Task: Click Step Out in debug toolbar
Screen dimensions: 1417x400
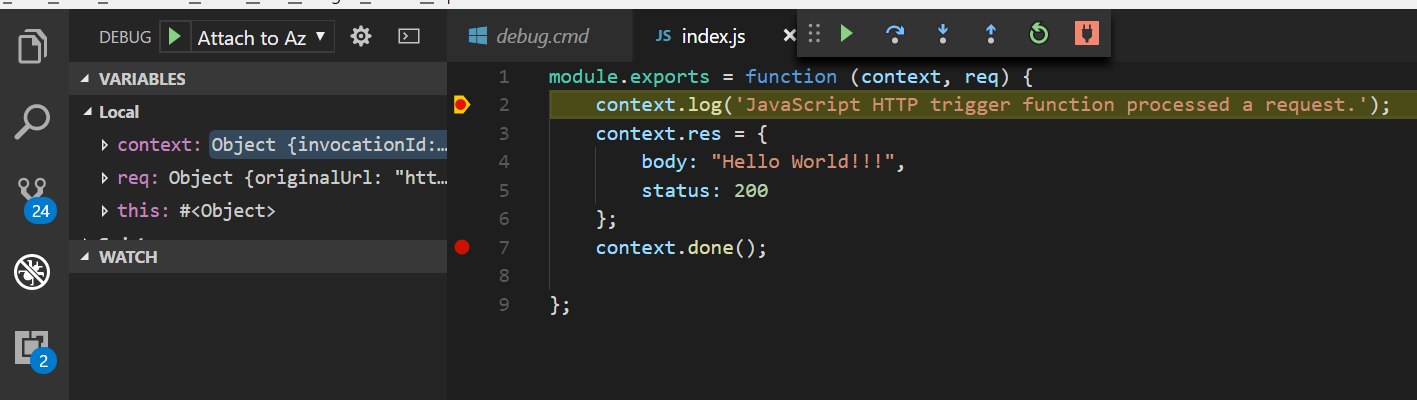Action: click(990, 34)
